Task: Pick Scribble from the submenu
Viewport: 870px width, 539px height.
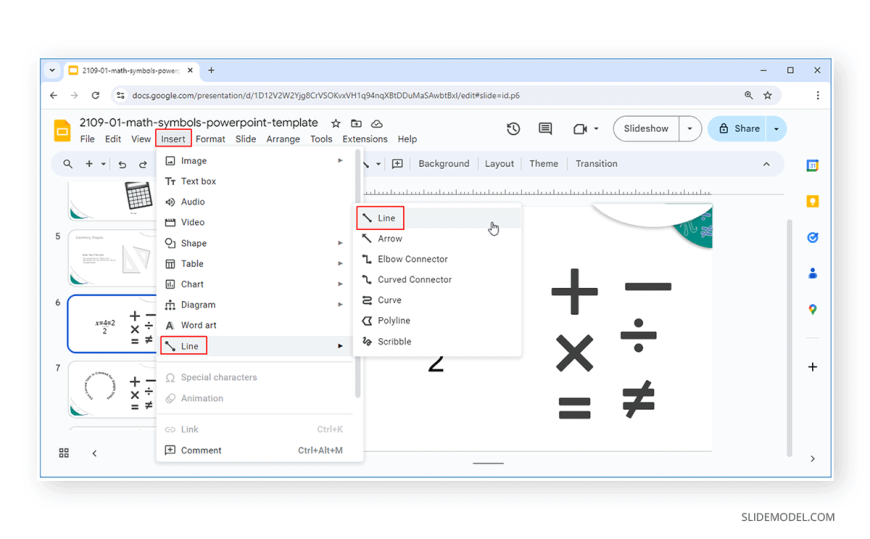Action: [x=437, y=341]
